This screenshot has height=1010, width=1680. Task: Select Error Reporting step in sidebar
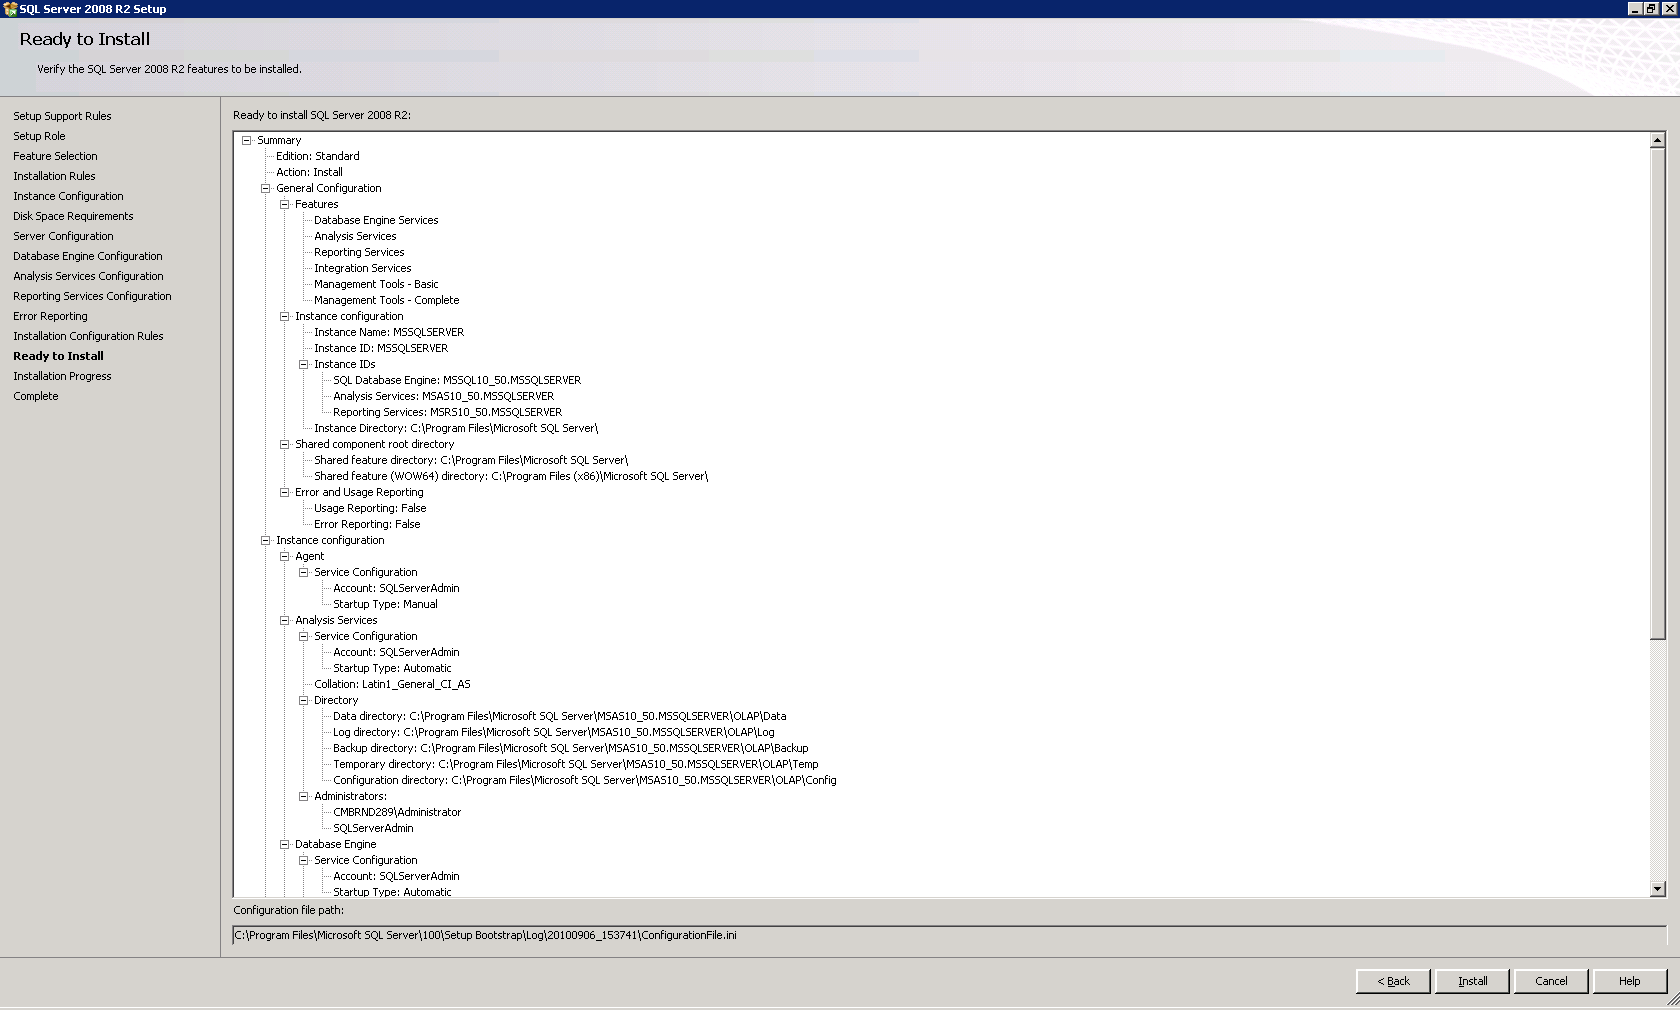(x=50, y=316)
